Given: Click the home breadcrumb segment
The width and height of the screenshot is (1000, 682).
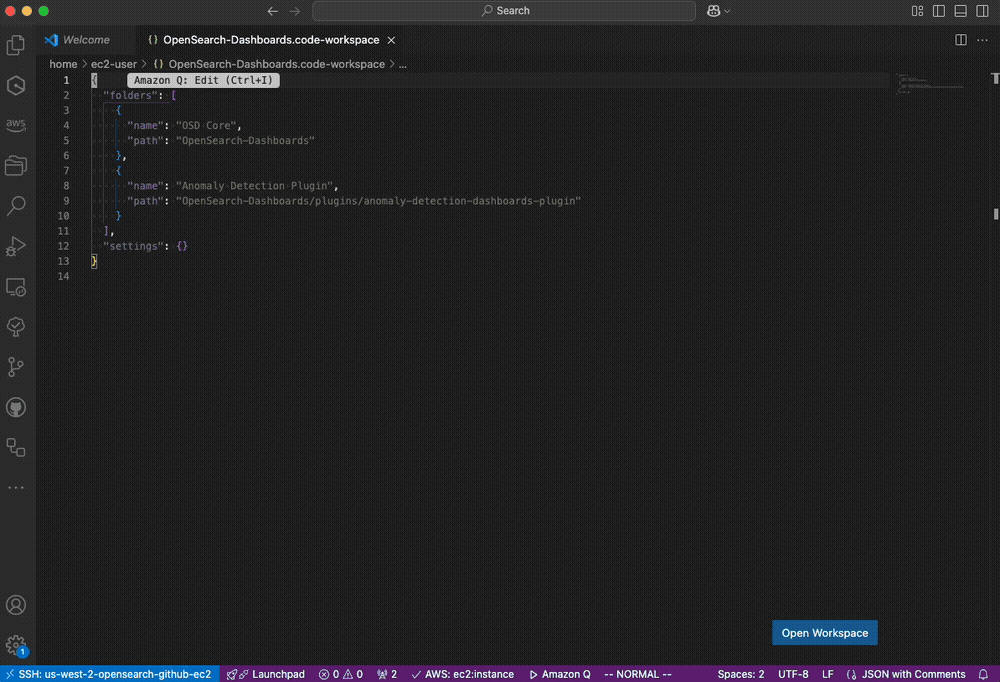Looking at the screenshot, I should [x=63, y=64].
